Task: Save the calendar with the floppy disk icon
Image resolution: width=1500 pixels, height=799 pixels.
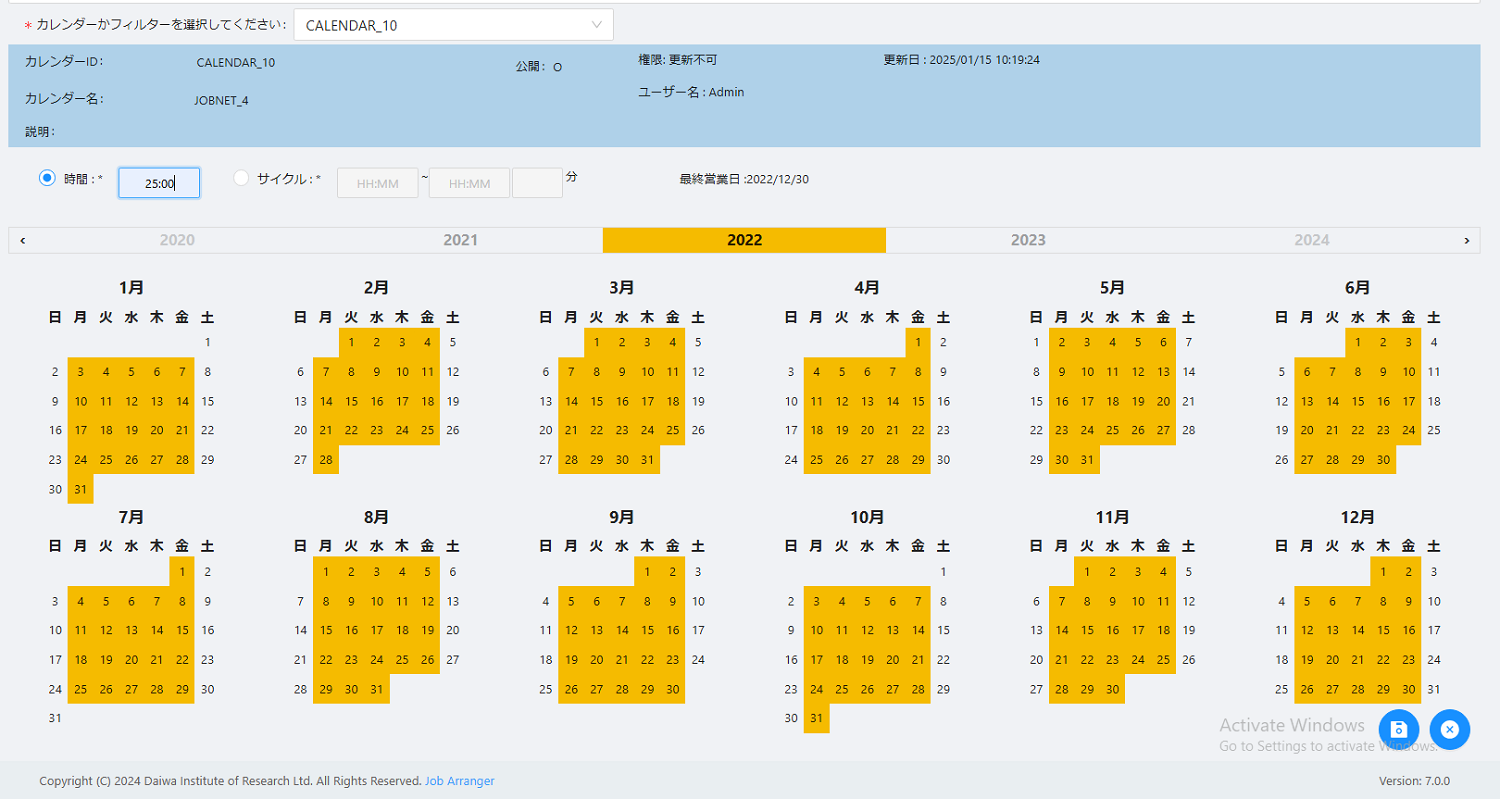Action: point(1399,729)
